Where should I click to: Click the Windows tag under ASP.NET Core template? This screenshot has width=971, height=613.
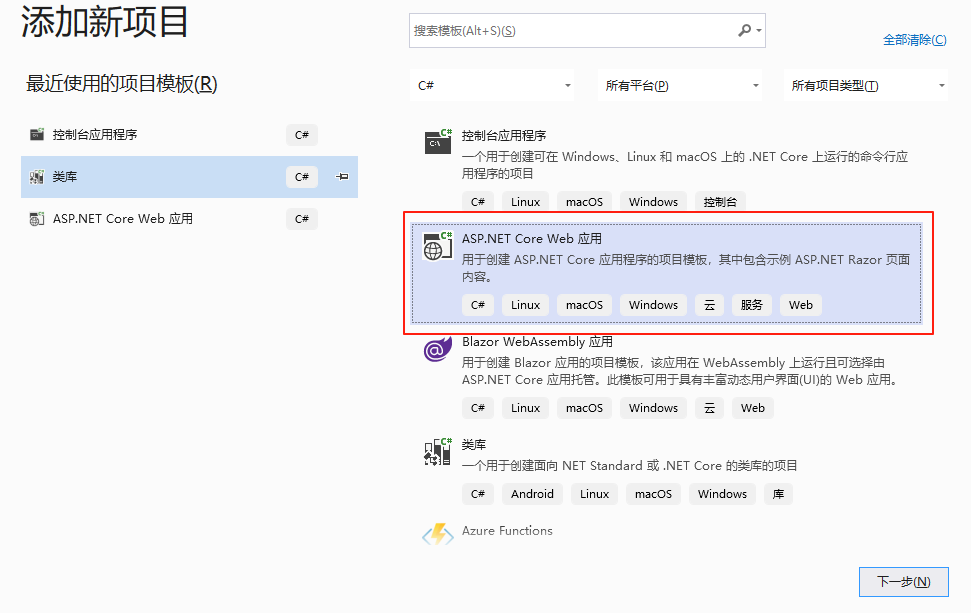(653, 305)
